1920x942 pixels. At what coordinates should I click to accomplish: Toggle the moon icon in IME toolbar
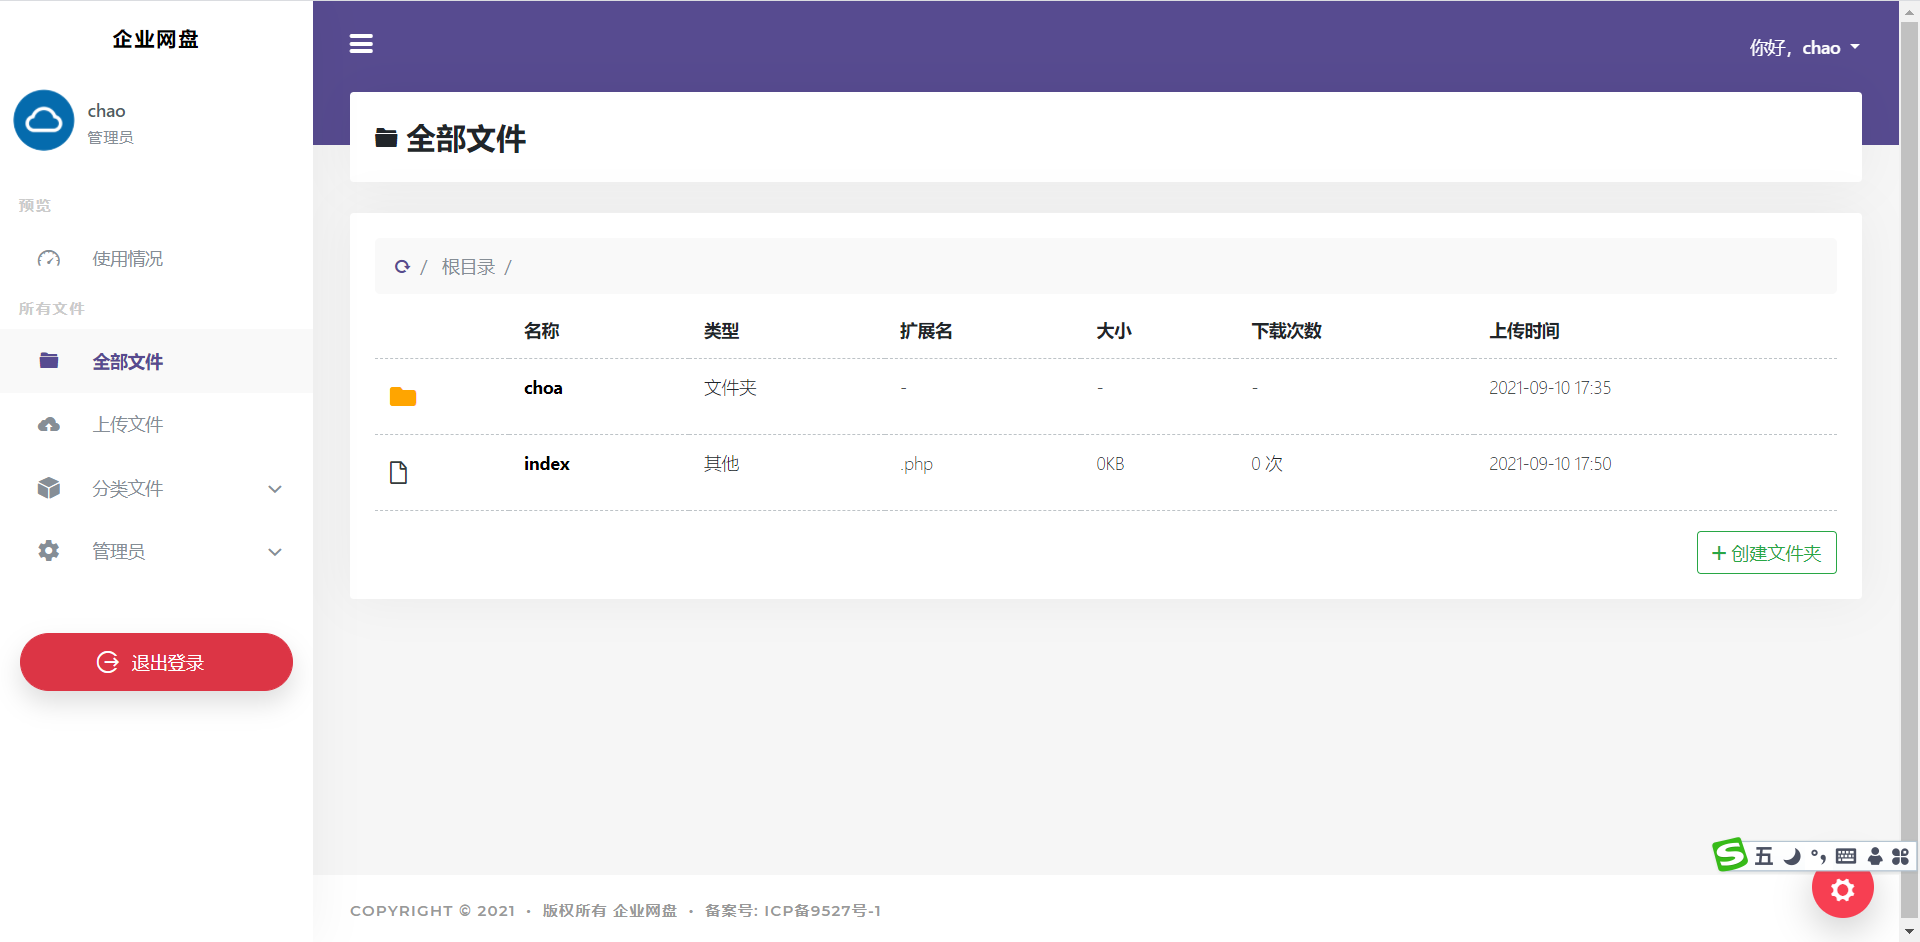pos(1793,856)
